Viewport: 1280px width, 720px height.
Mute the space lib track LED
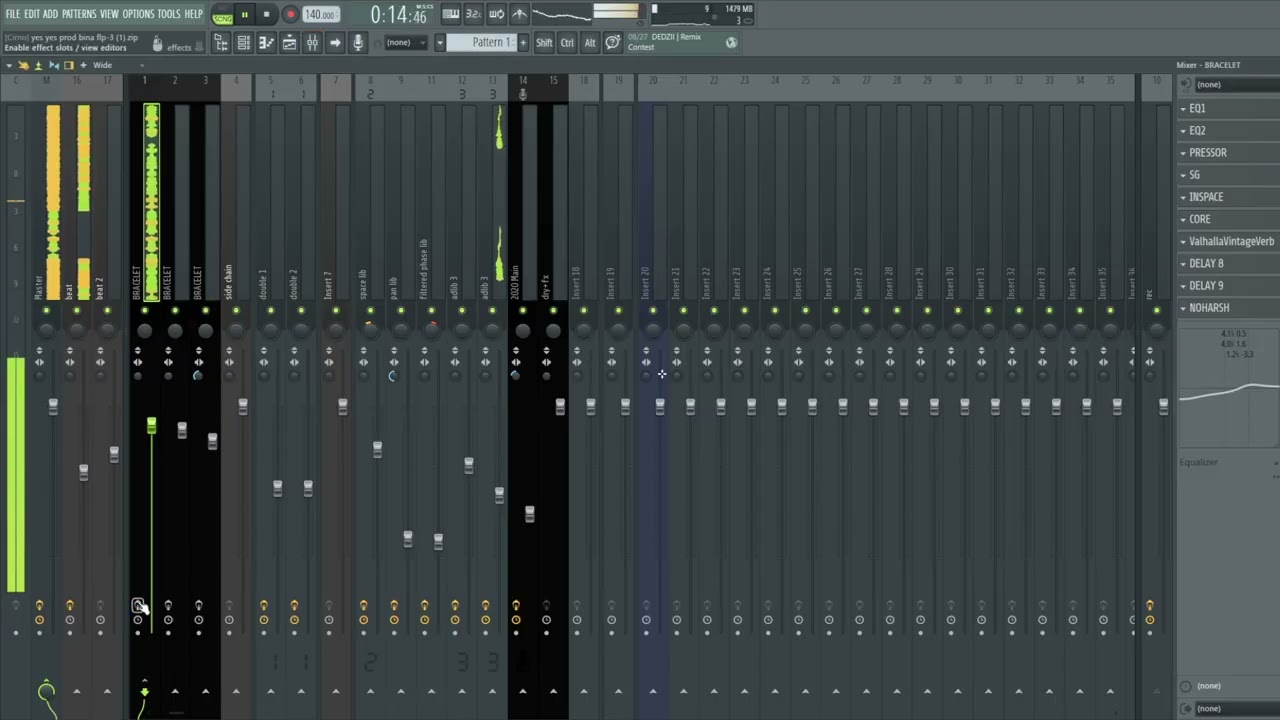(x=370, y=311)
